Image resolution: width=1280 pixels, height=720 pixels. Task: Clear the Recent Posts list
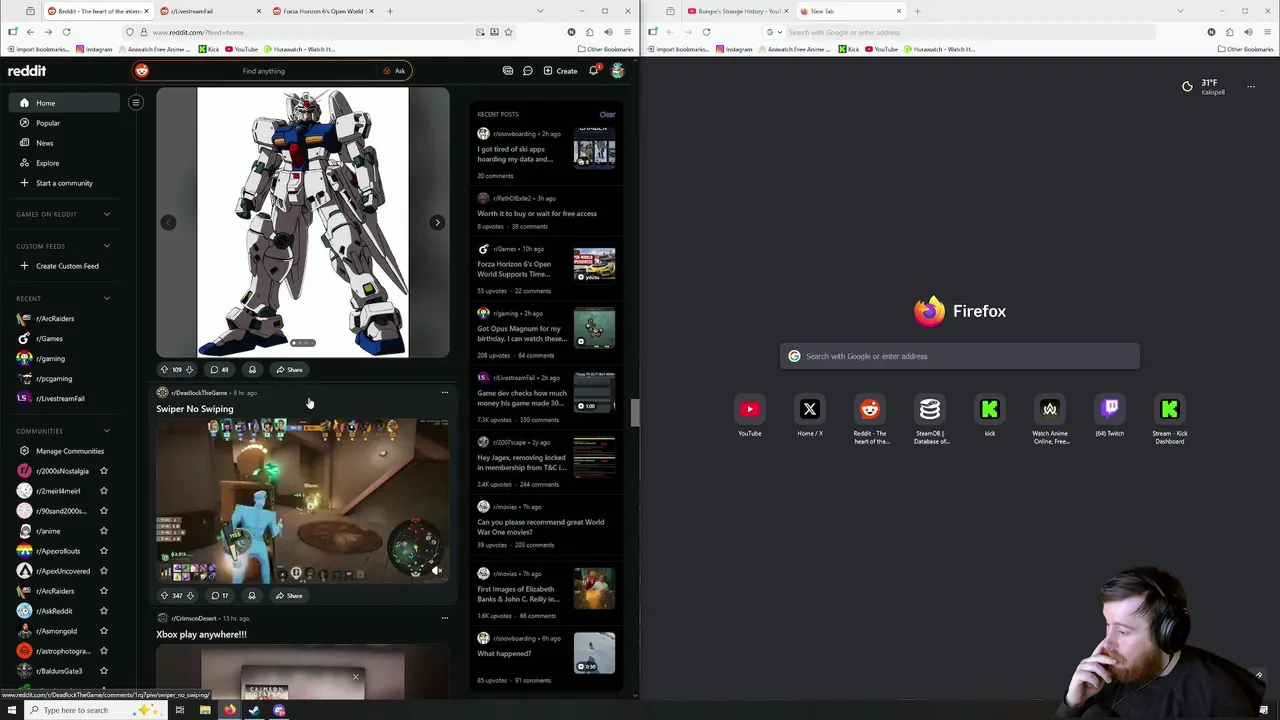[x=607, y=114]
